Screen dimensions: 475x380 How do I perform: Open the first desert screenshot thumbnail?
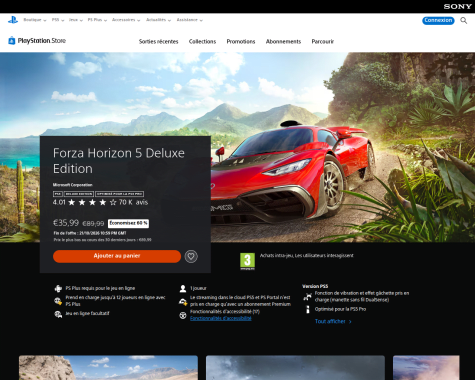tap(108, 368)
